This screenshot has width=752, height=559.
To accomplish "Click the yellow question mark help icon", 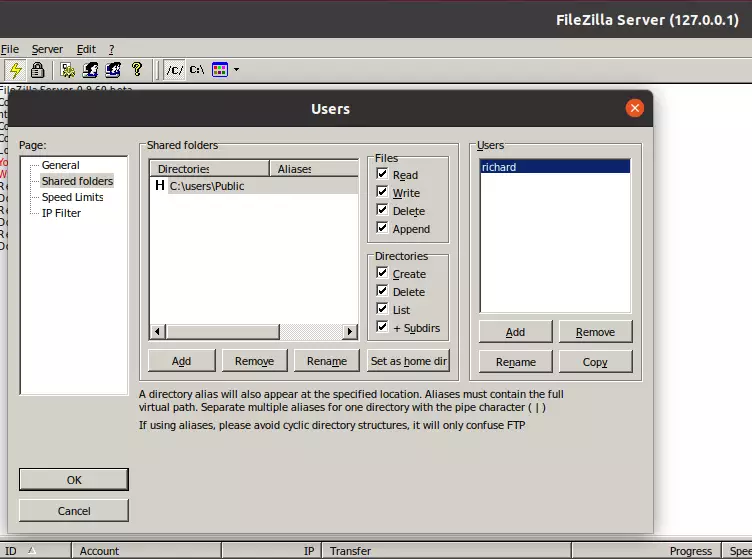I will [x=137, y=70].
